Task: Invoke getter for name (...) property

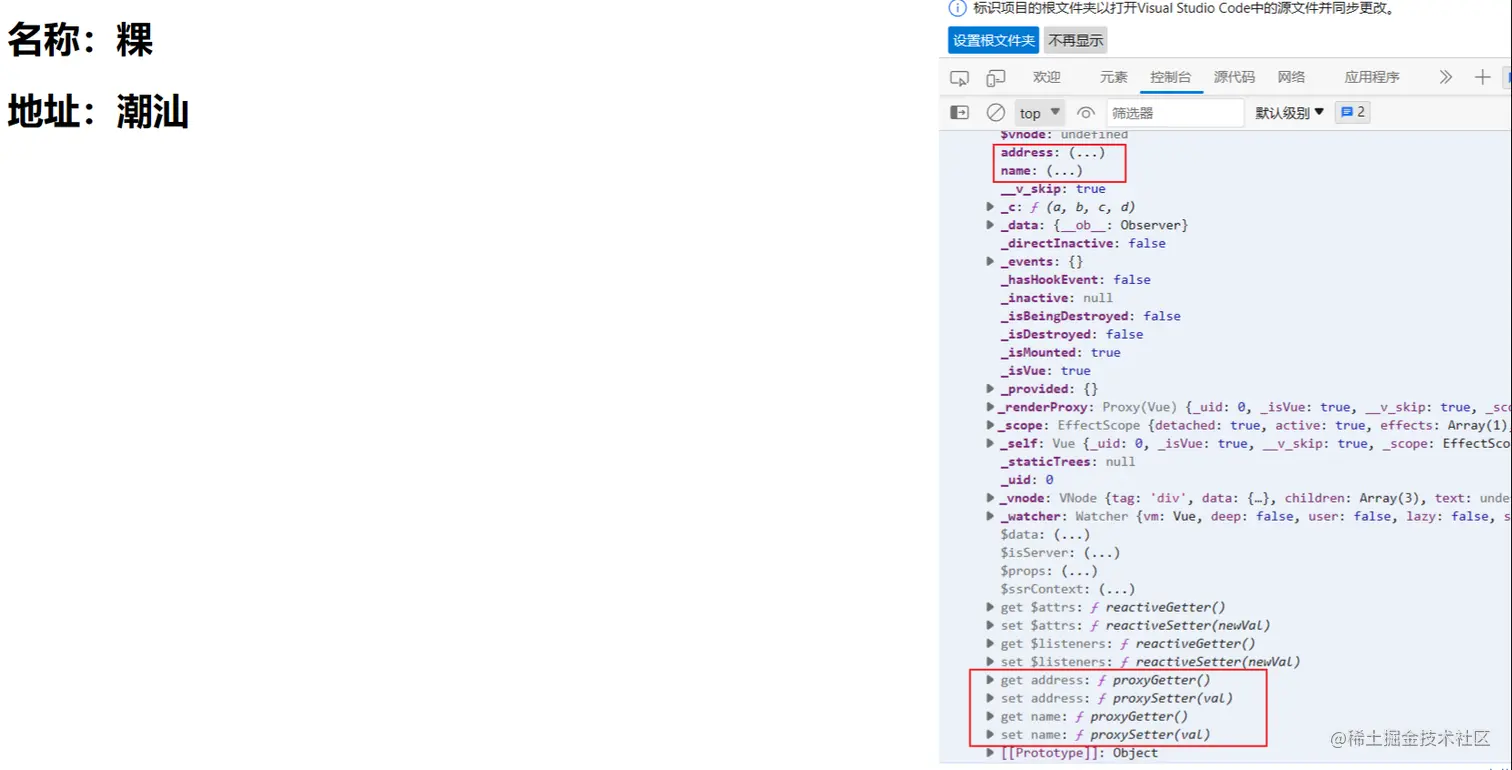Action: point(1063,171)
